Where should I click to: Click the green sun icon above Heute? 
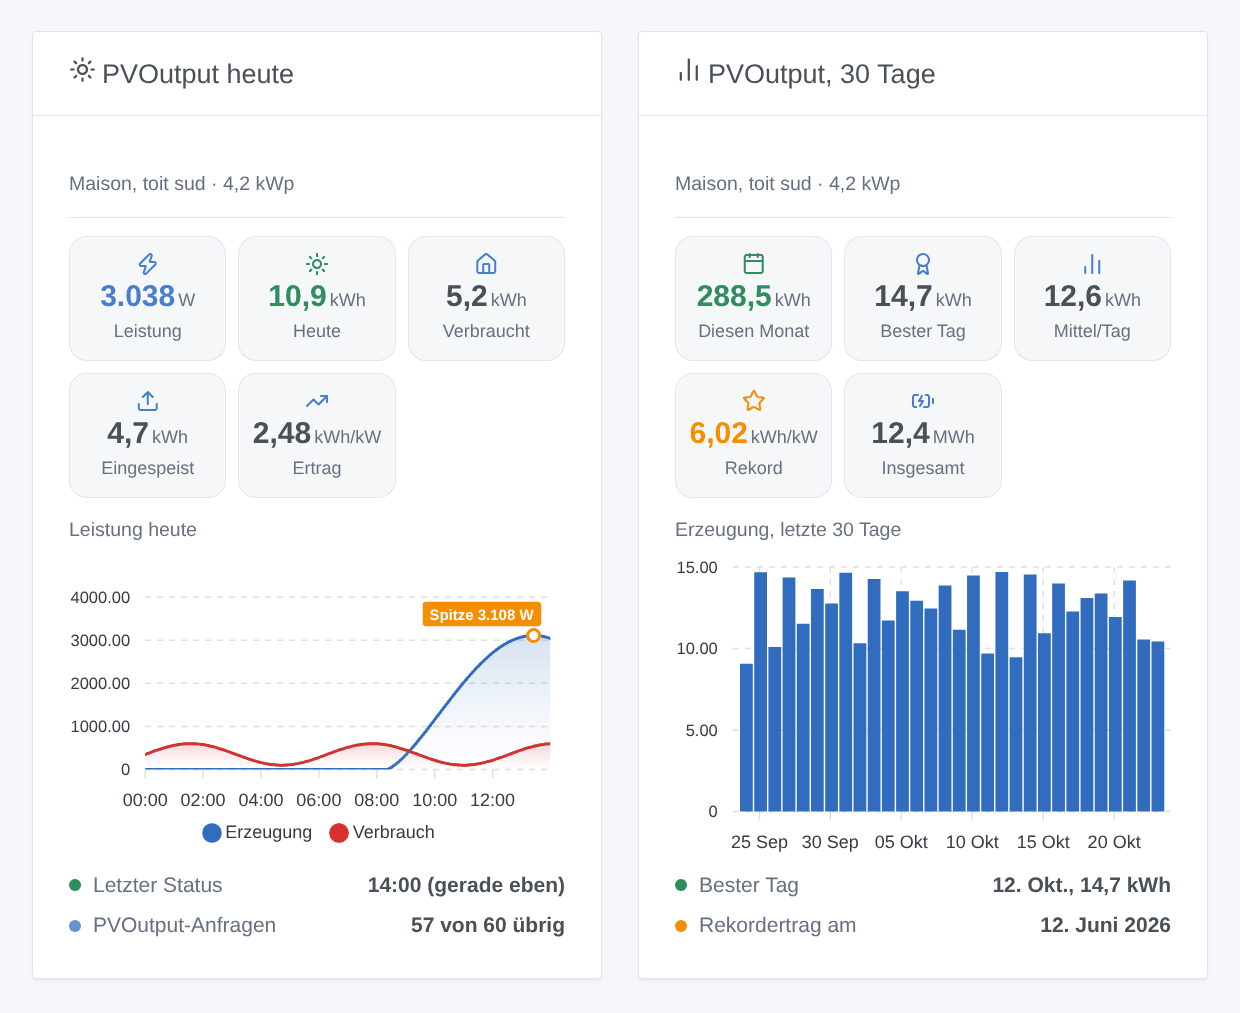317,264
